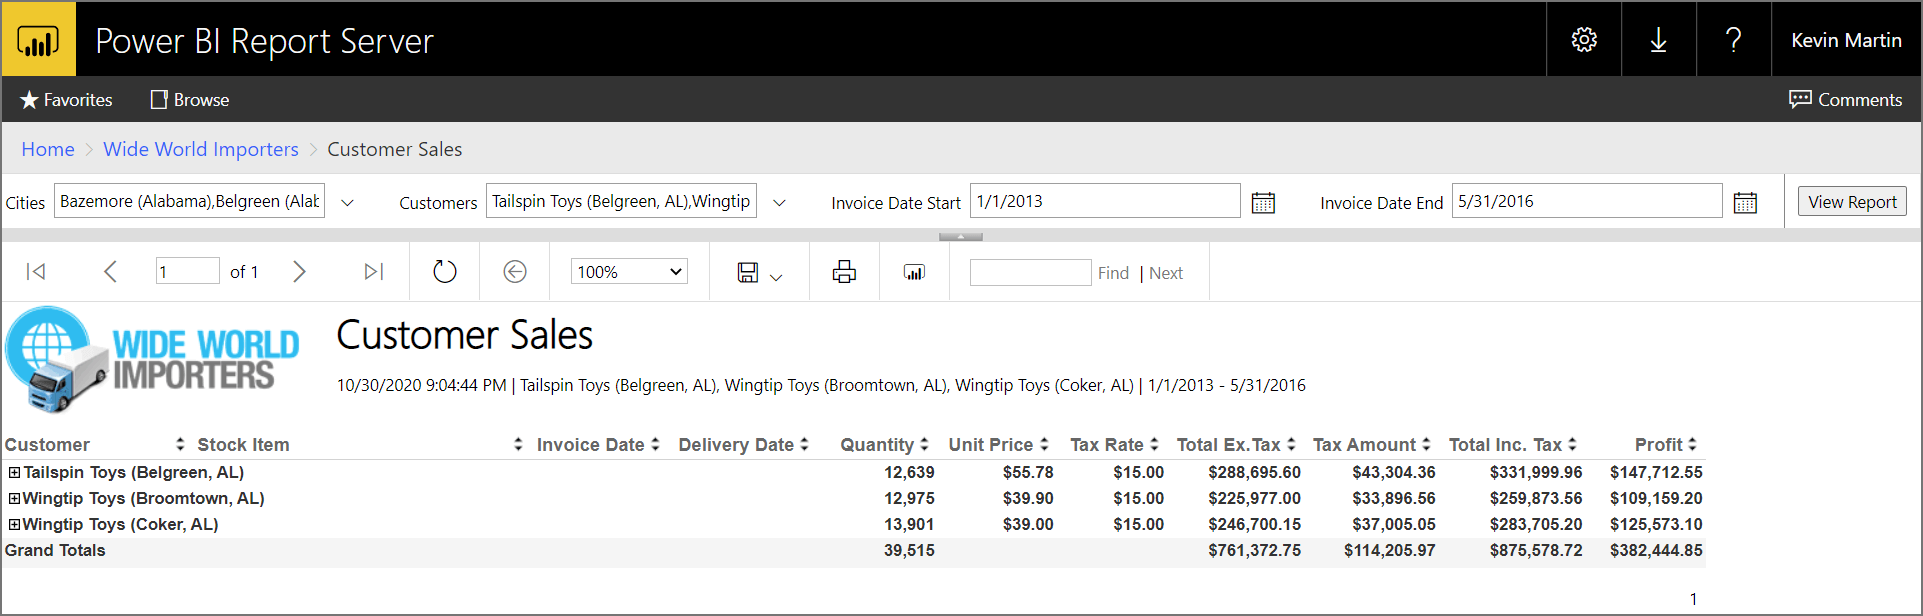Click the Invoice Date Start field
The height and width of the screenshot is (616, 1923).
point(1105,201)
